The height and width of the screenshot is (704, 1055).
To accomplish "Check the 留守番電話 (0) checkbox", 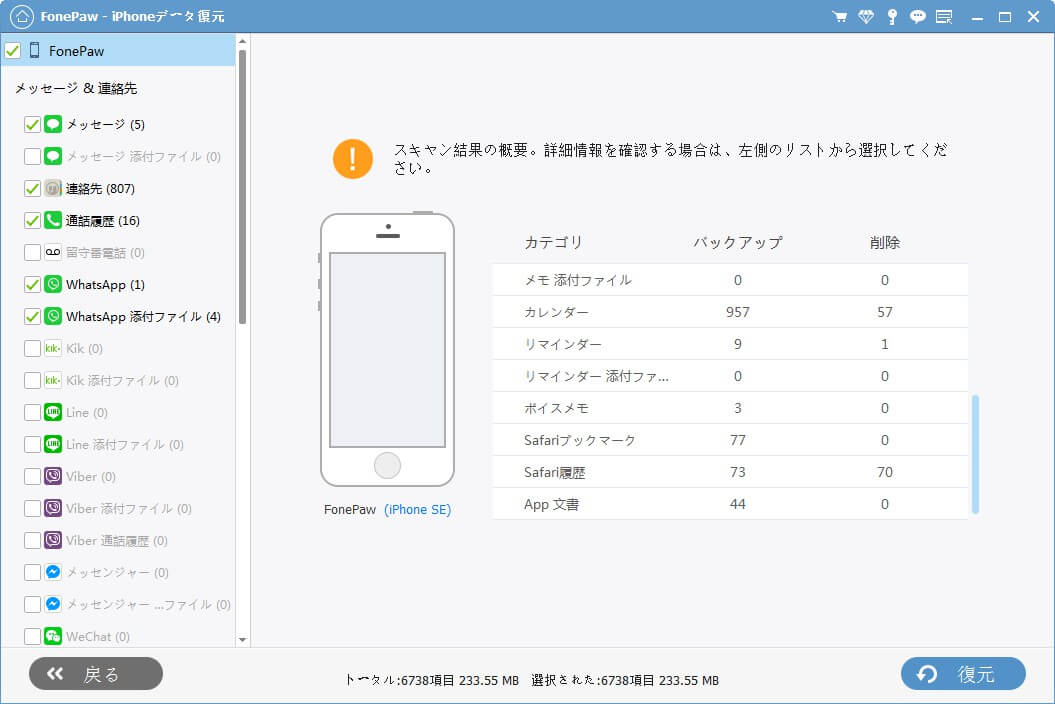I will click(32, 252).
